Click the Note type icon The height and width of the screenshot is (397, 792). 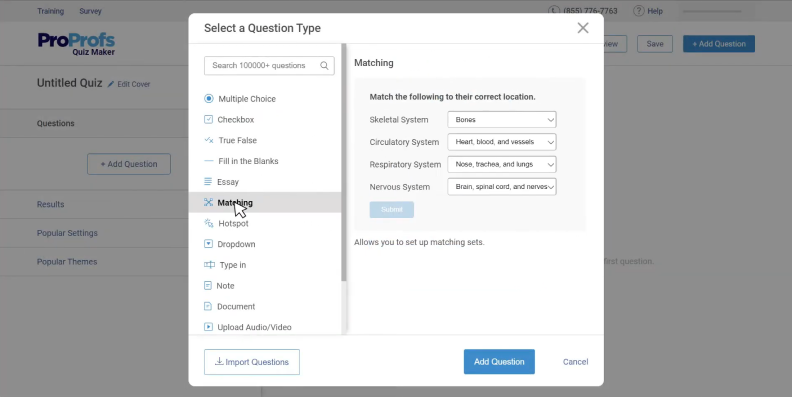click(x=208, y=285)
